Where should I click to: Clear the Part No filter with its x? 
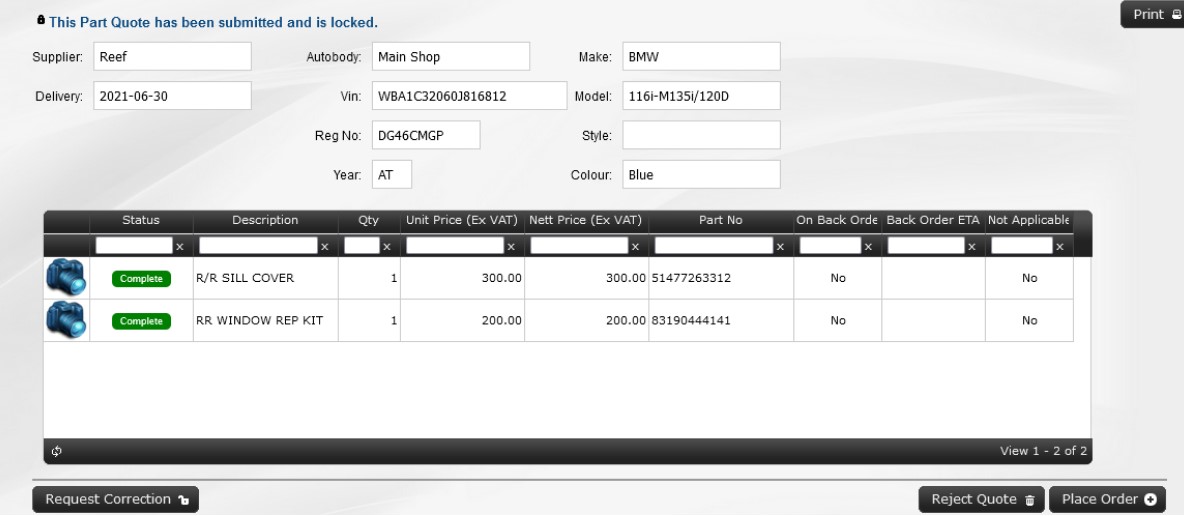coord(780,246)
